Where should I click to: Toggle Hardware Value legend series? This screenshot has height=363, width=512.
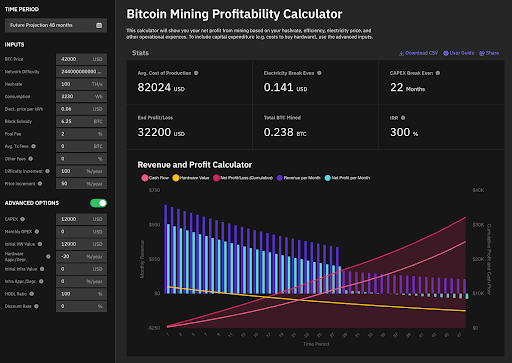coord(191,178)
